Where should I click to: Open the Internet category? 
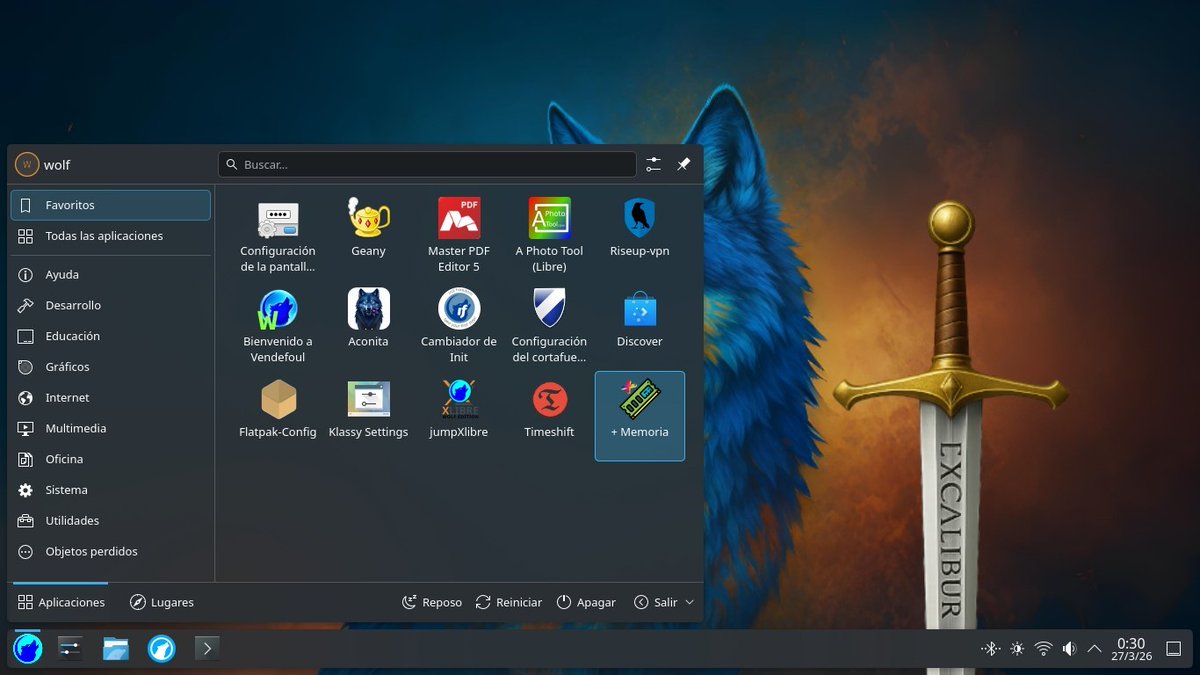(111, 398)
